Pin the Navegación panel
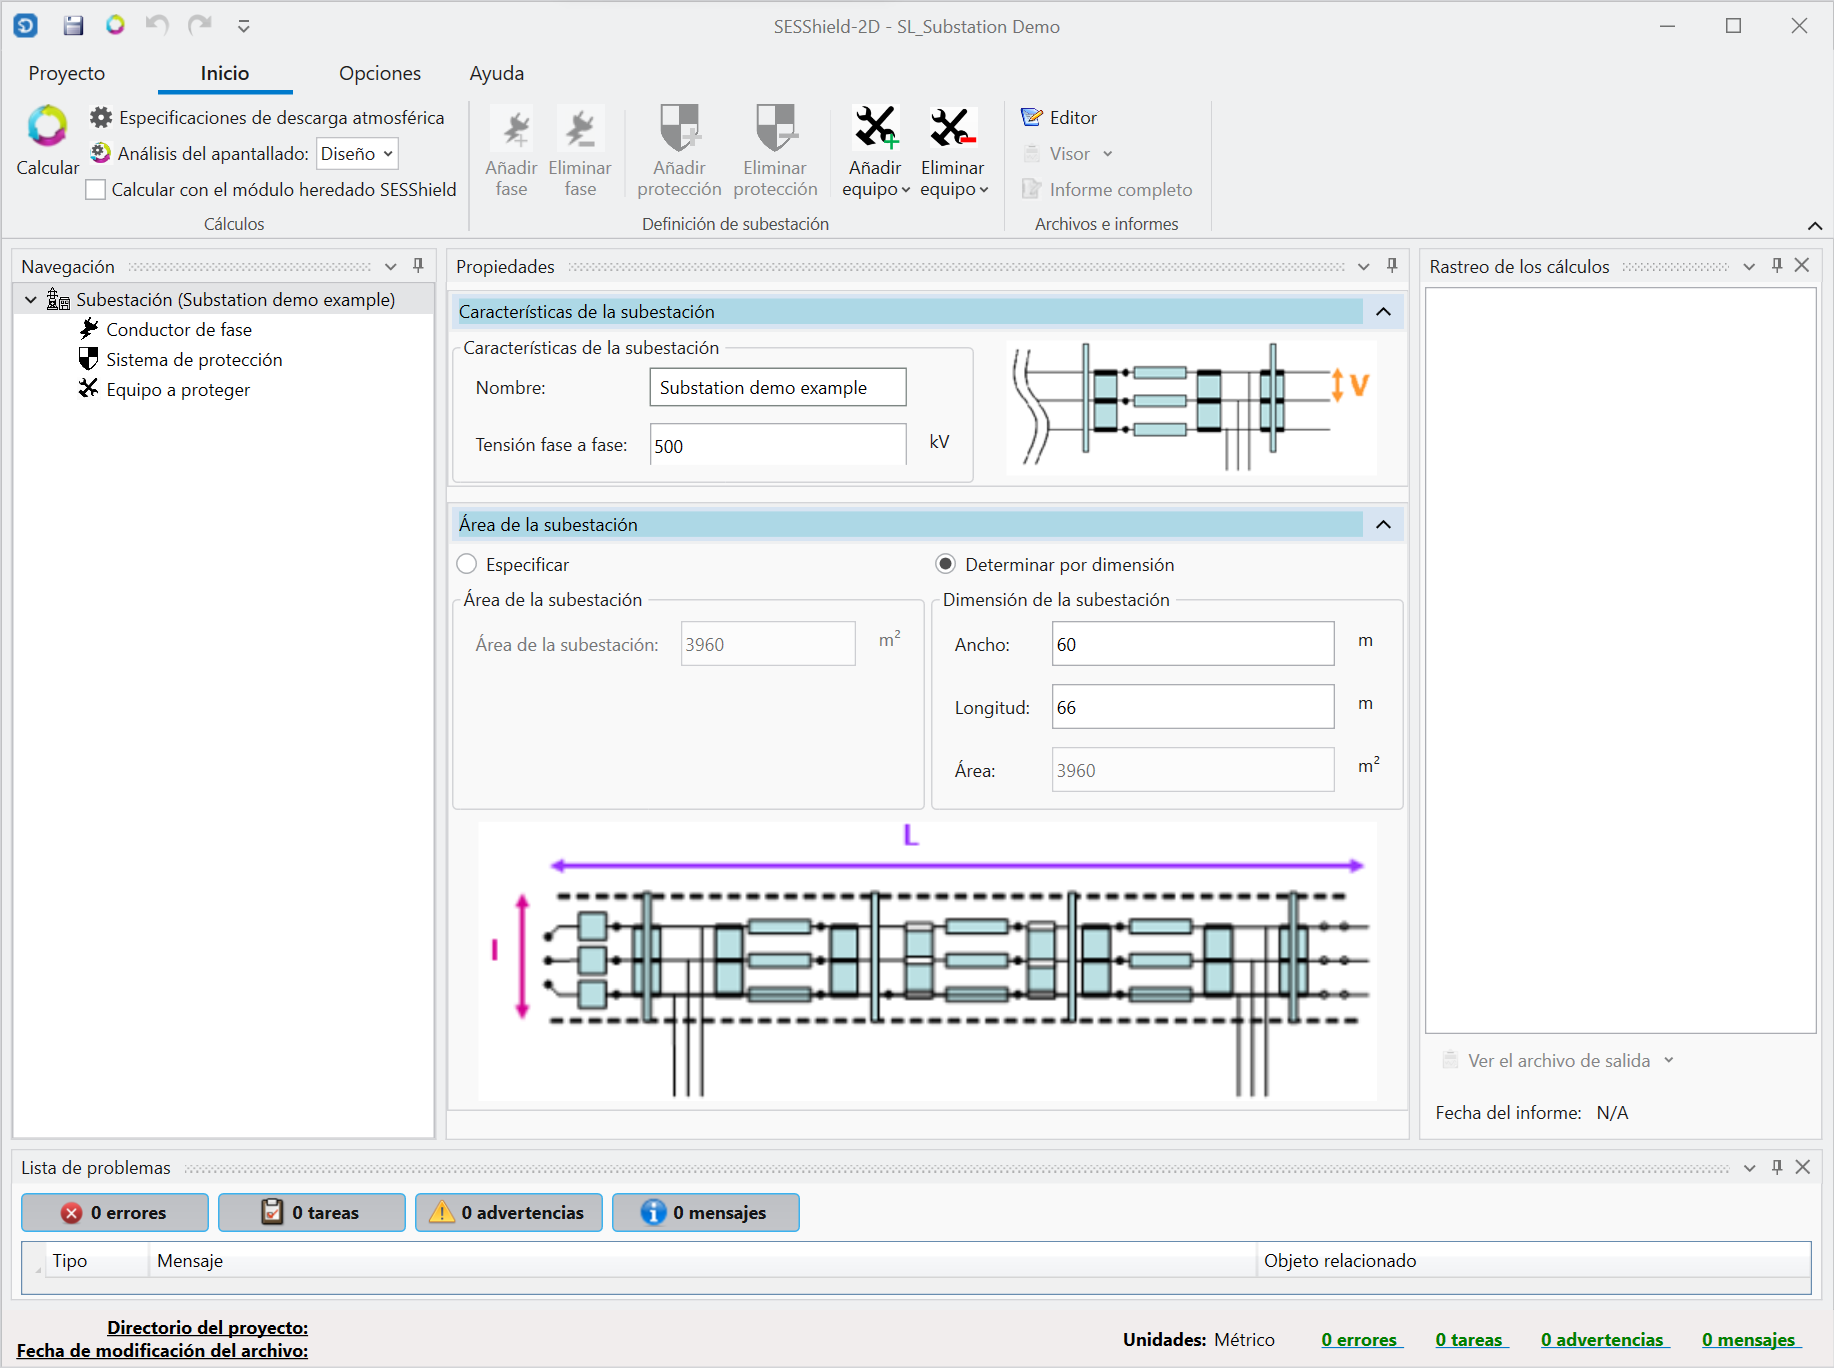 click(x=419, y=266)
